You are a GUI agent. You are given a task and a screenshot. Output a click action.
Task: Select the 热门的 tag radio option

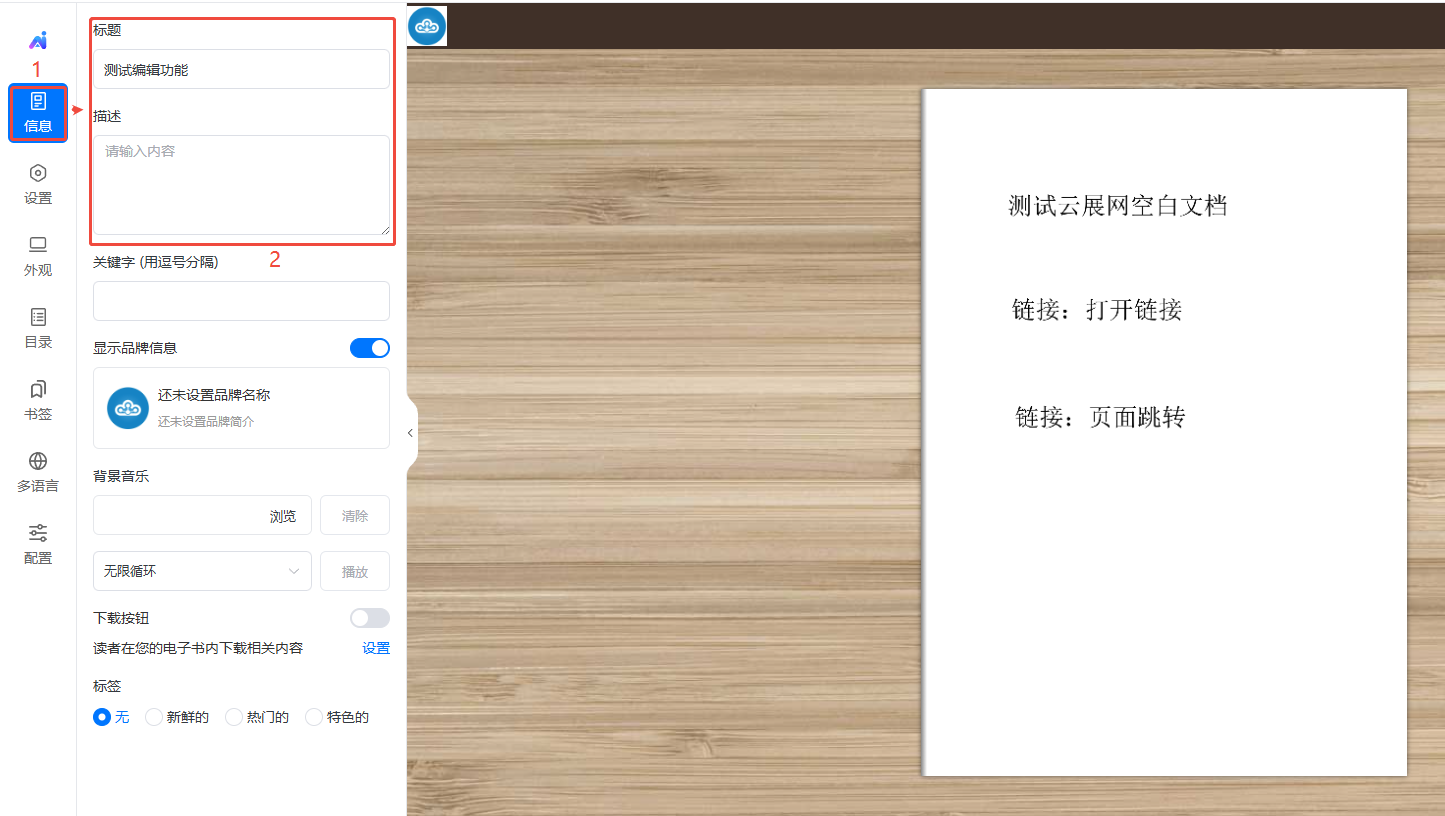[x=234, y=717]
